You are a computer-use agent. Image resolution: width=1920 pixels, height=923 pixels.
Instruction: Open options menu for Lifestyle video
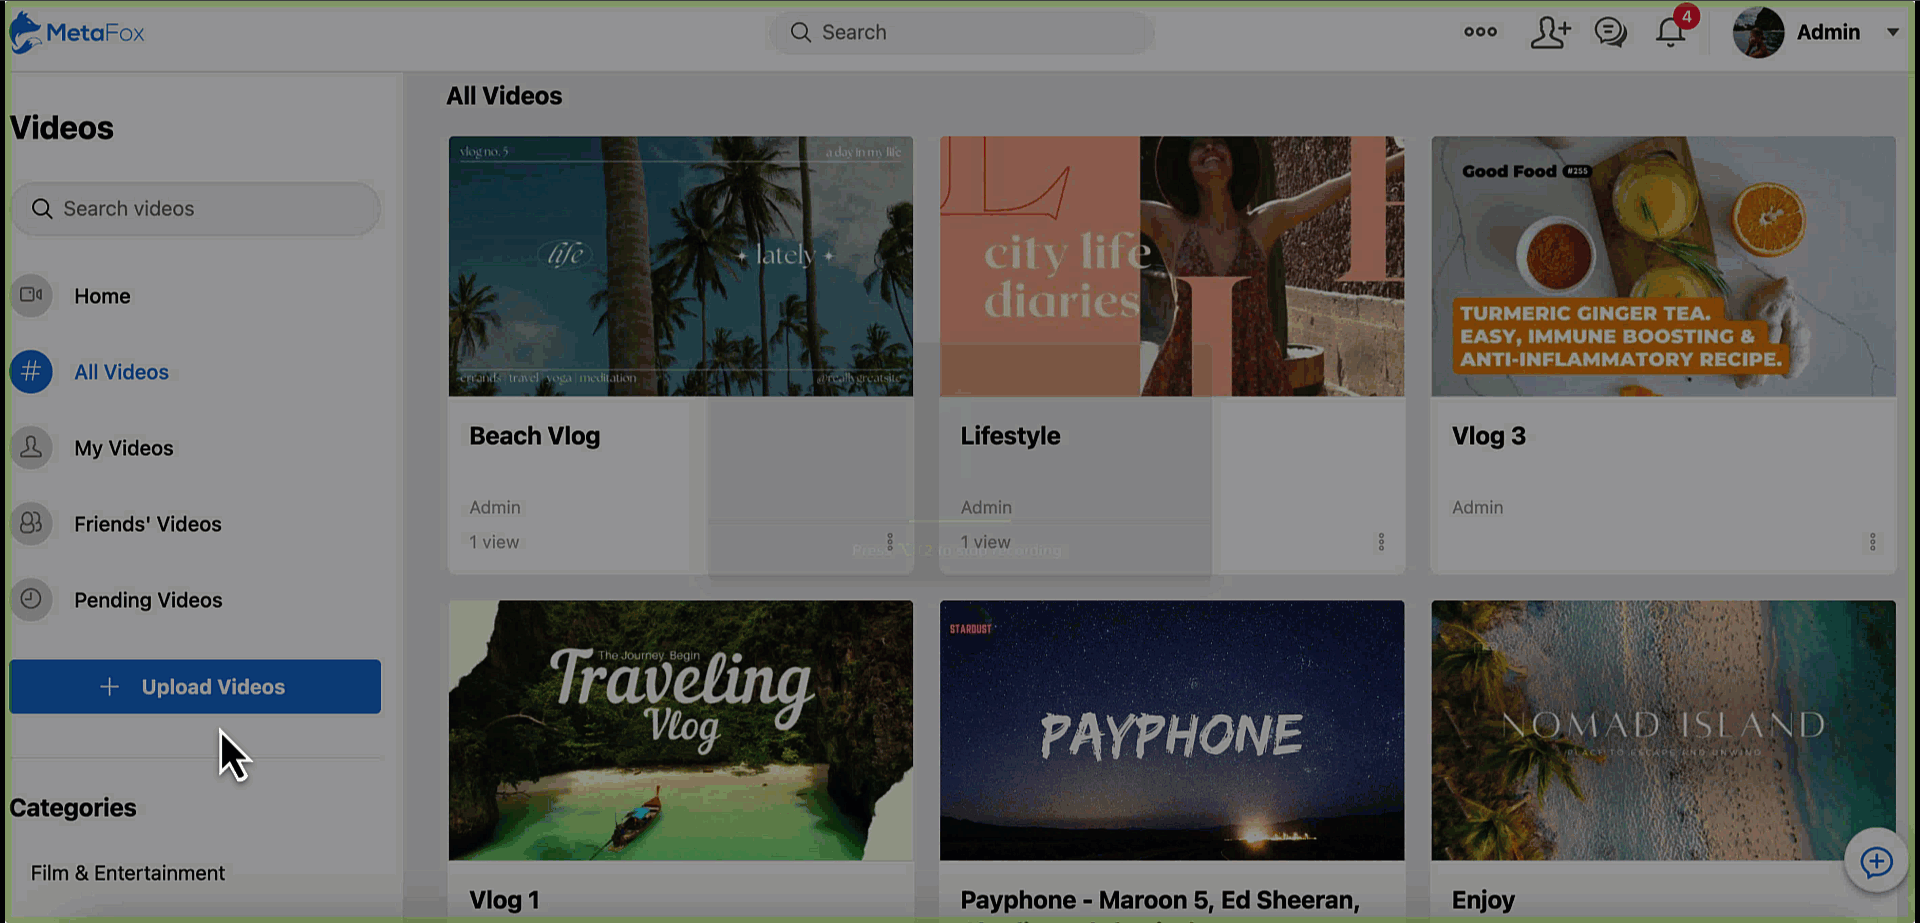1381,542
